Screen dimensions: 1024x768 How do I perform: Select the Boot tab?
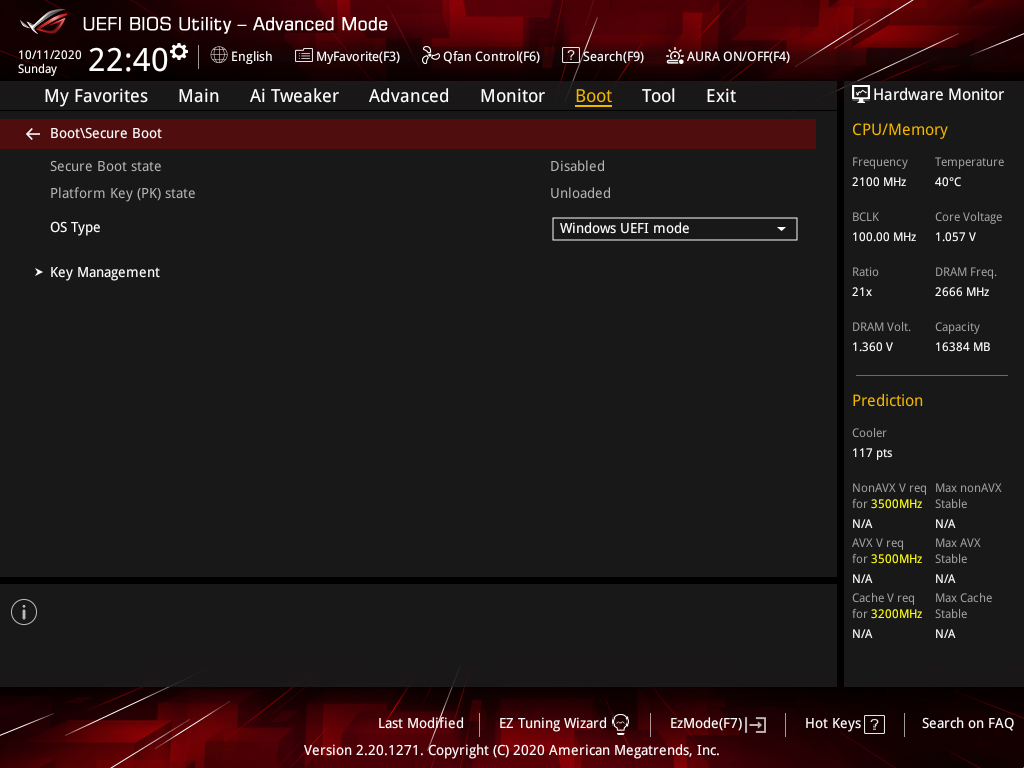click(x=594, y=96)
